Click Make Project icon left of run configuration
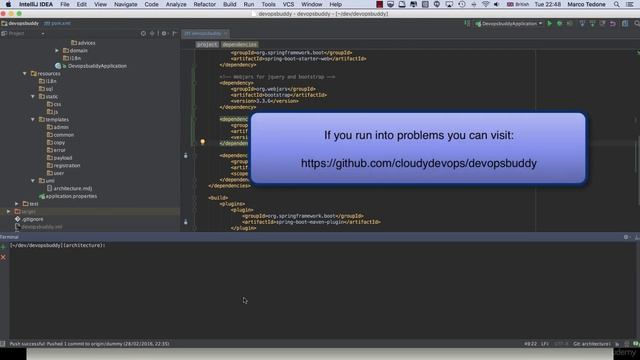The image size is (640, 360). coord(467,24)
